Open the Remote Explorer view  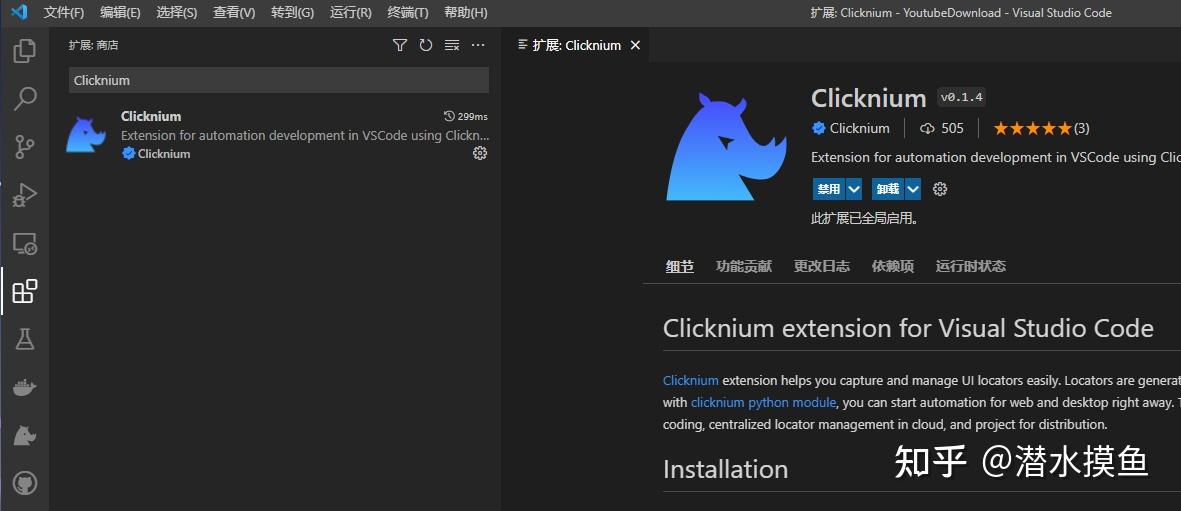tap(25, 243)
